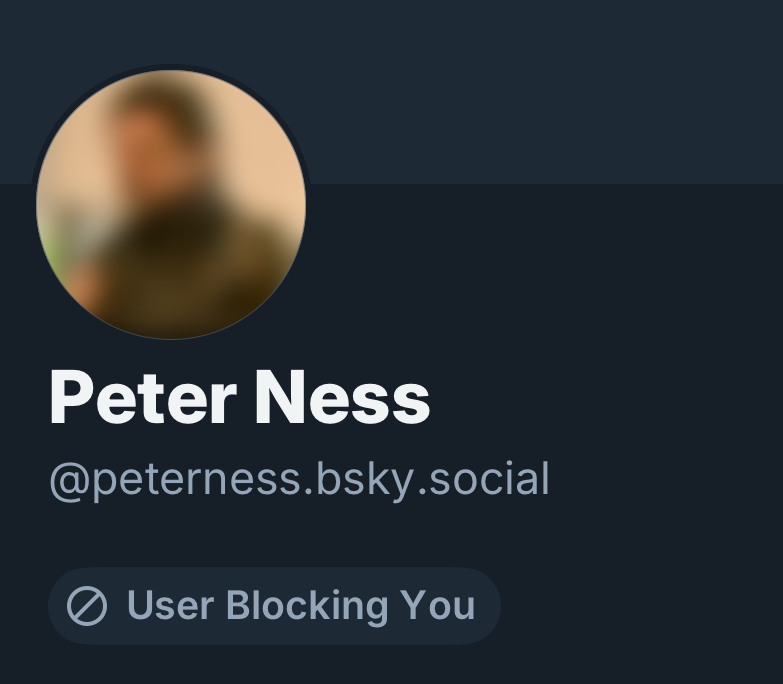Click the empty area right of the block badge

coord(640,606)
